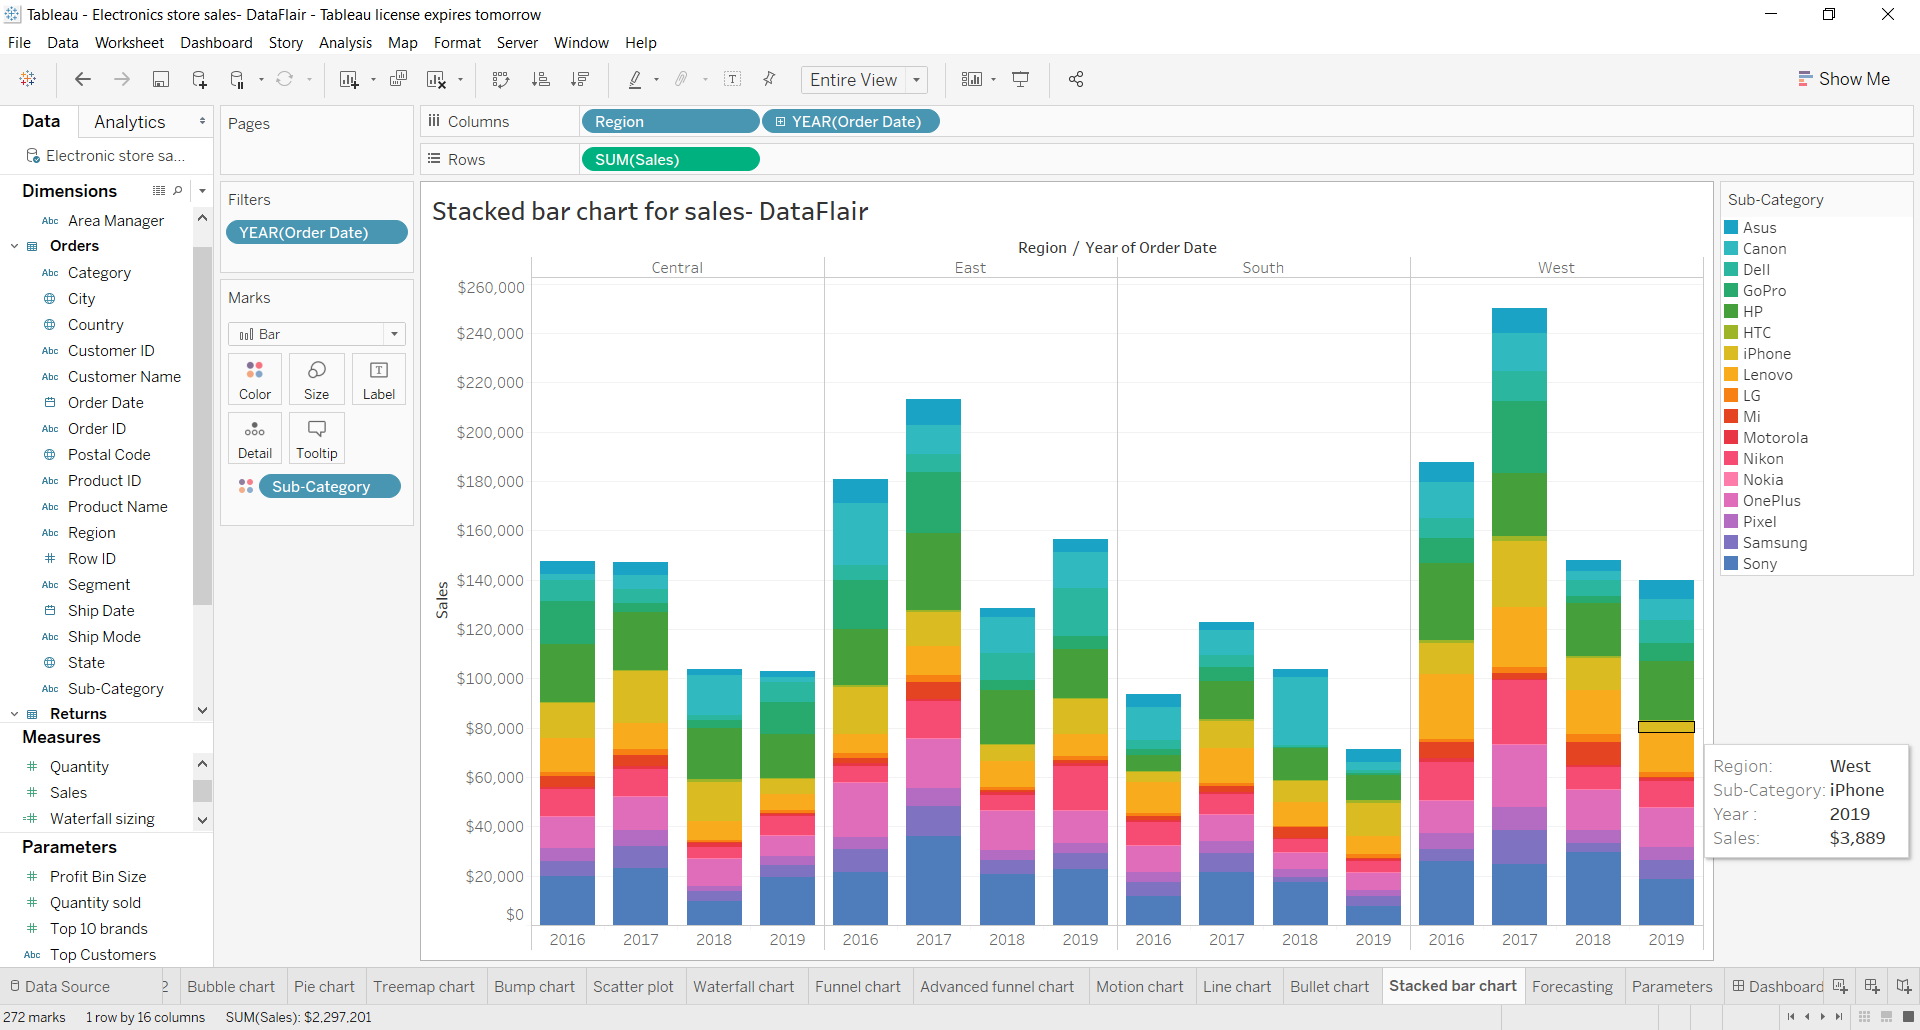The image size is (1920, 1030).
Task: Open the Mark type dropdown showing Bar
Action: click(x=395, y=333)
